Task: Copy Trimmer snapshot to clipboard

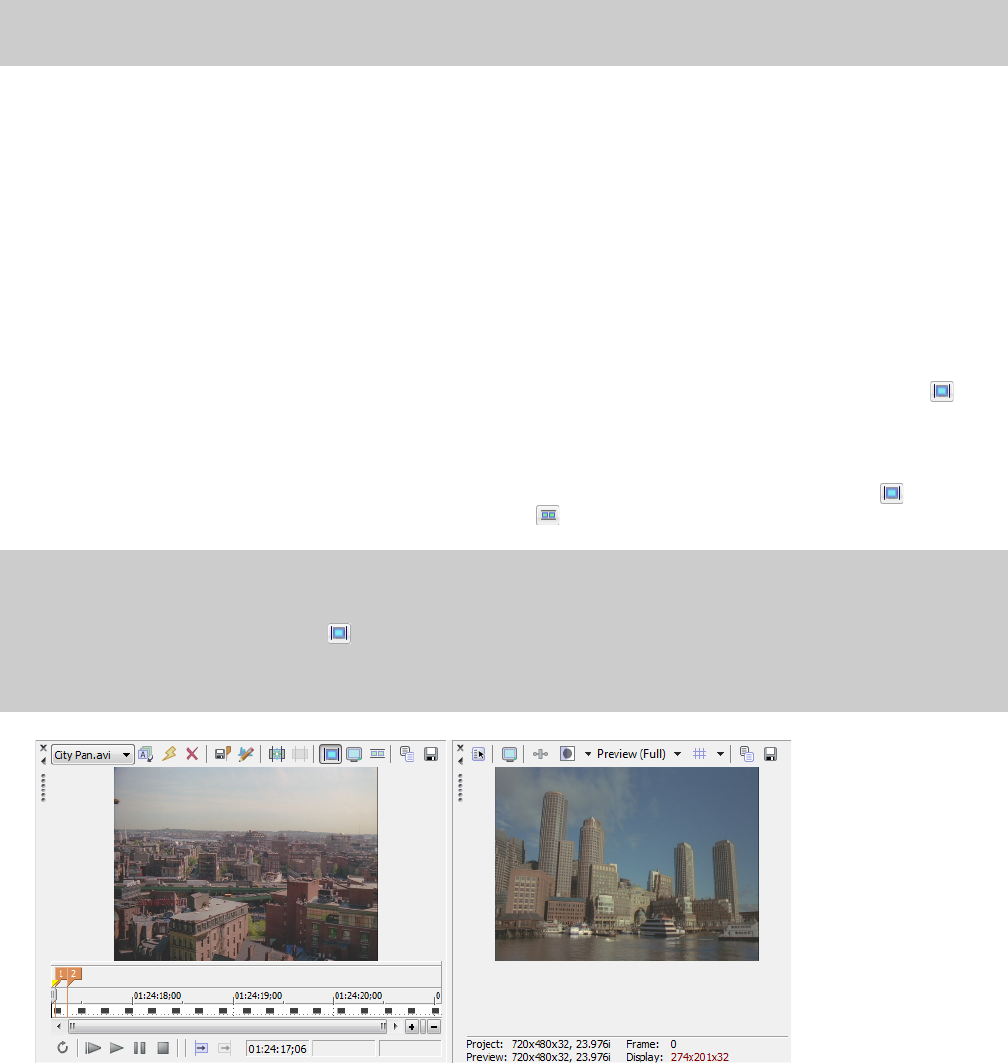Action: pos(407,754)
